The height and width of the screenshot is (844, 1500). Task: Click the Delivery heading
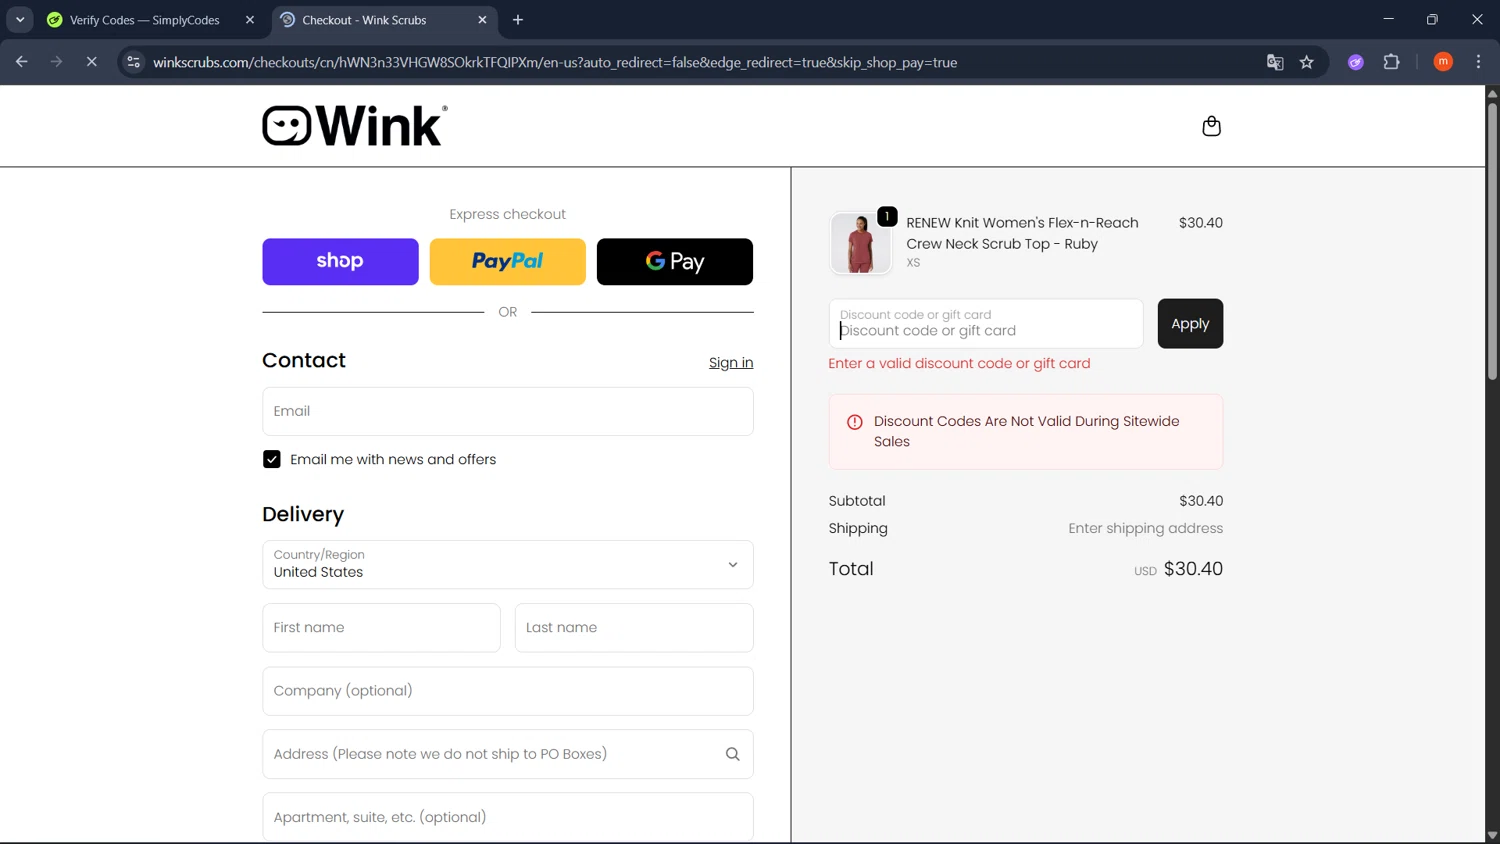pyautogui.click(x=303, y=514)
